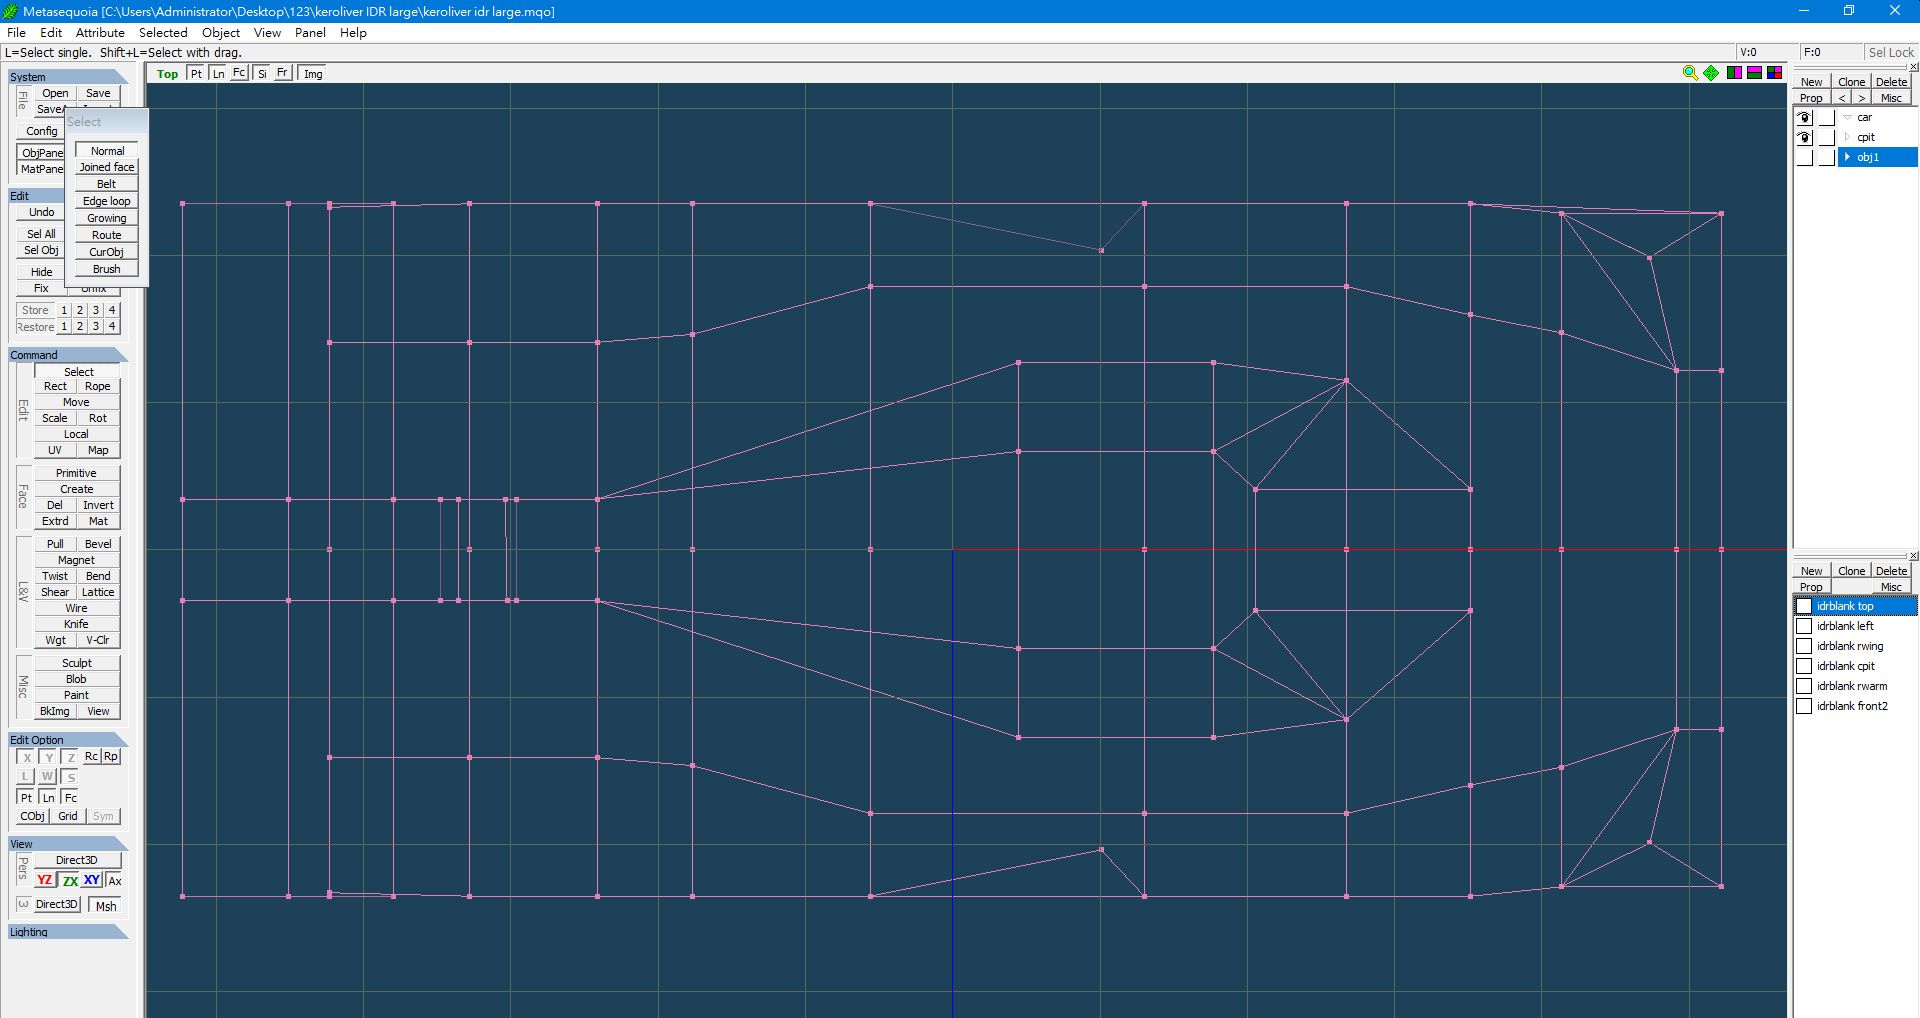Click the Bevel command button

[x=98, y=545]
